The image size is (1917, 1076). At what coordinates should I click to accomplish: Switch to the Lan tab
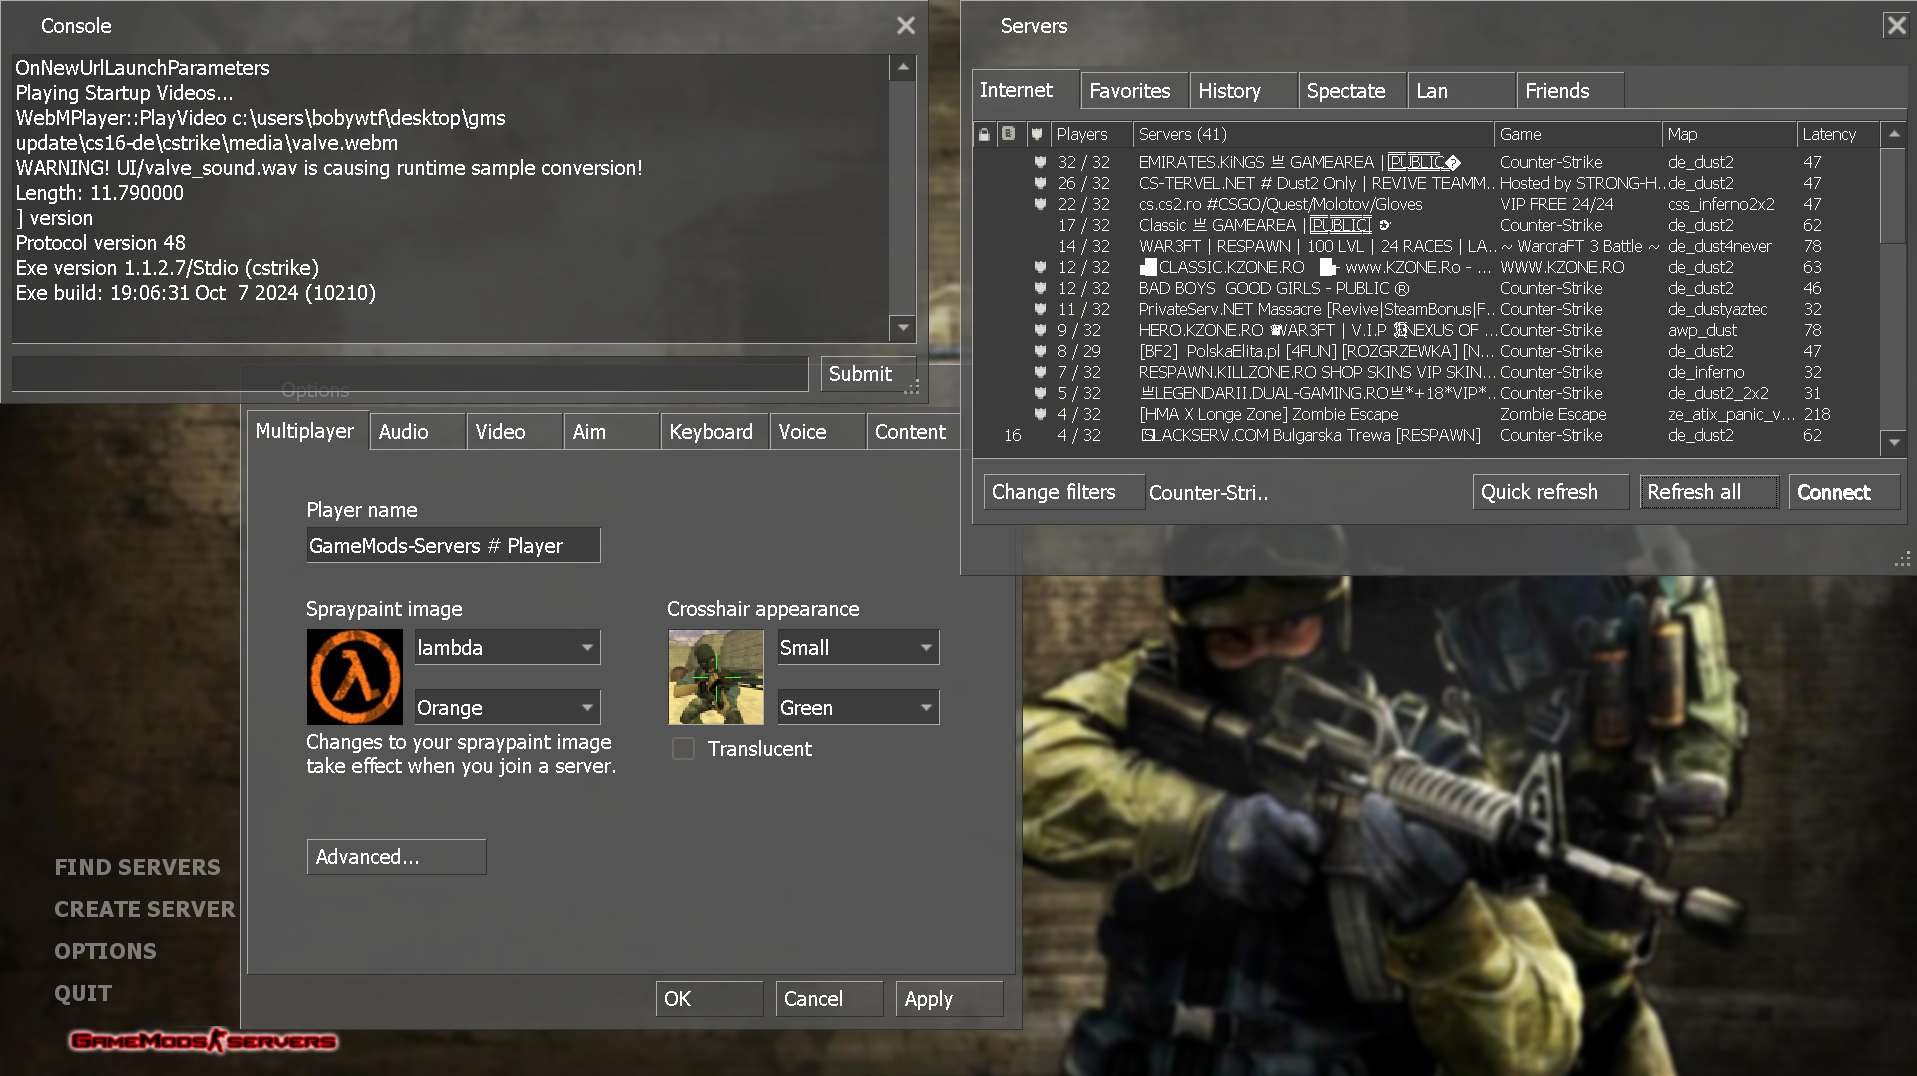[x=1462, y=91]
